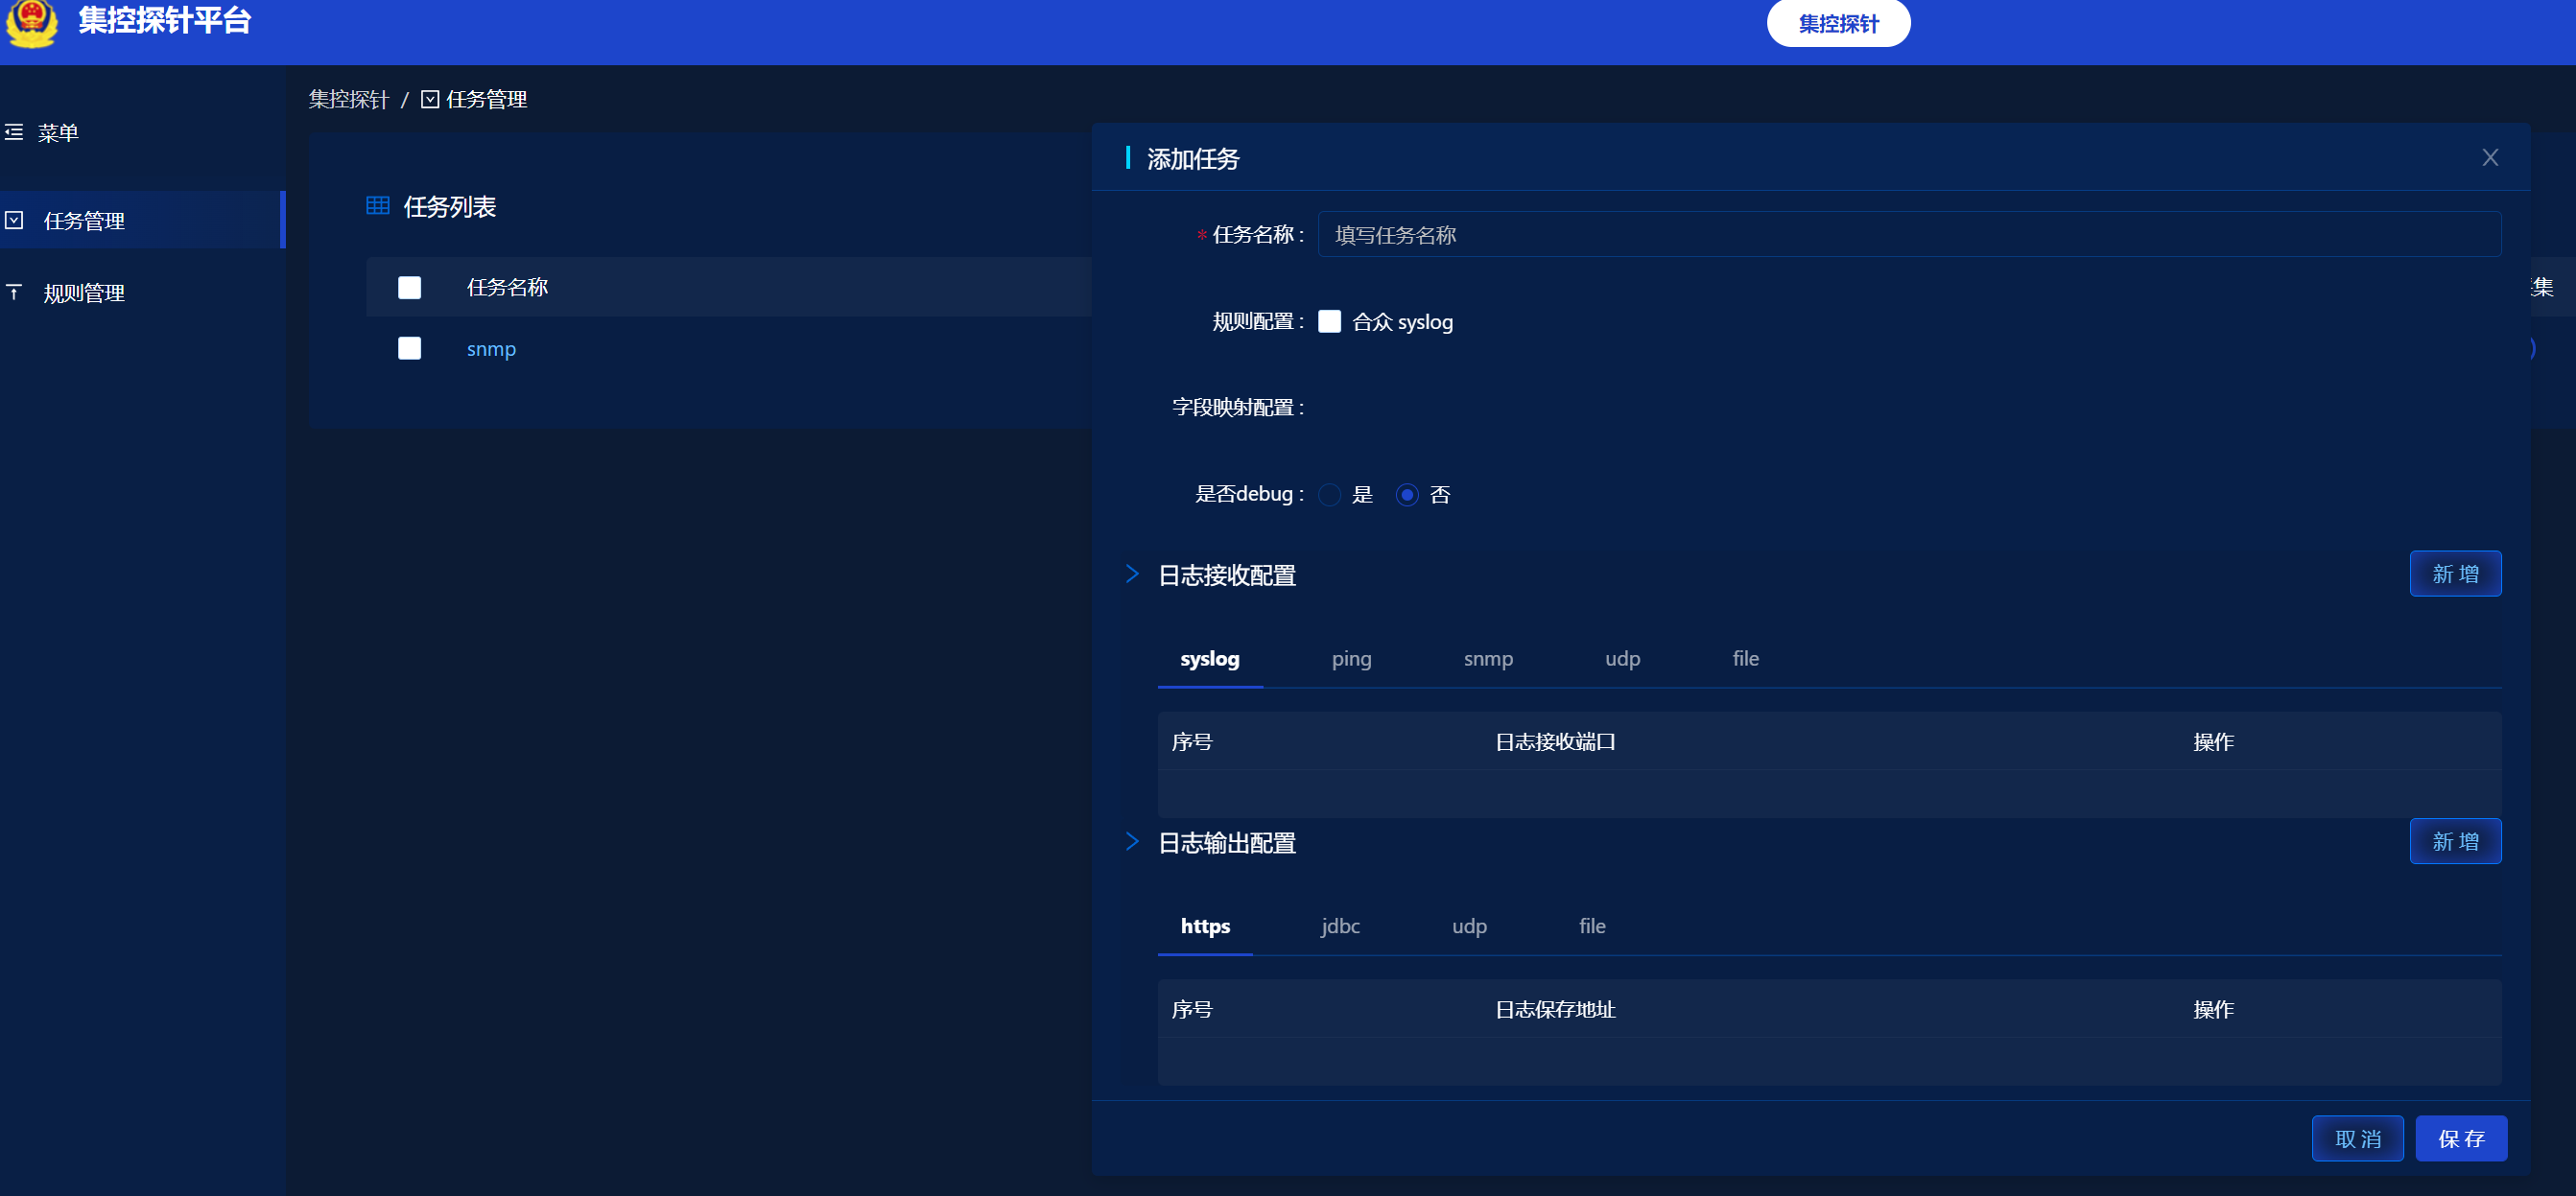Select the 规则管理 sidebar icon
Viewport: 2576px width, 1196px height.
[x=14, y=292]
